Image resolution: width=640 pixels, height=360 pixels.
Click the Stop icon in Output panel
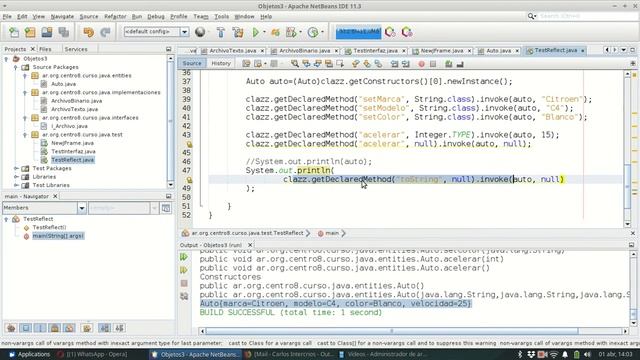184,283
